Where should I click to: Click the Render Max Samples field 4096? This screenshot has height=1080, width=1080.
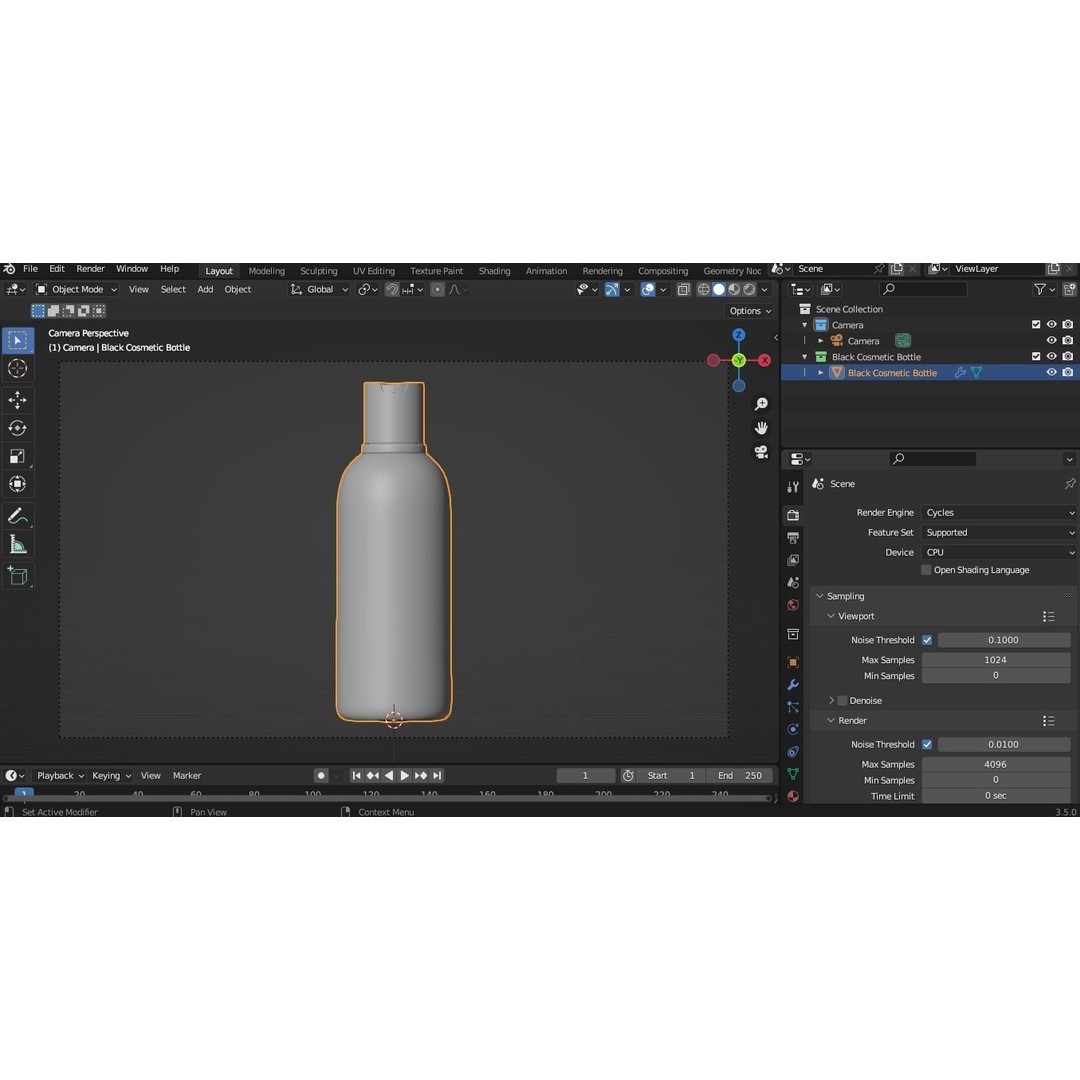996,765
